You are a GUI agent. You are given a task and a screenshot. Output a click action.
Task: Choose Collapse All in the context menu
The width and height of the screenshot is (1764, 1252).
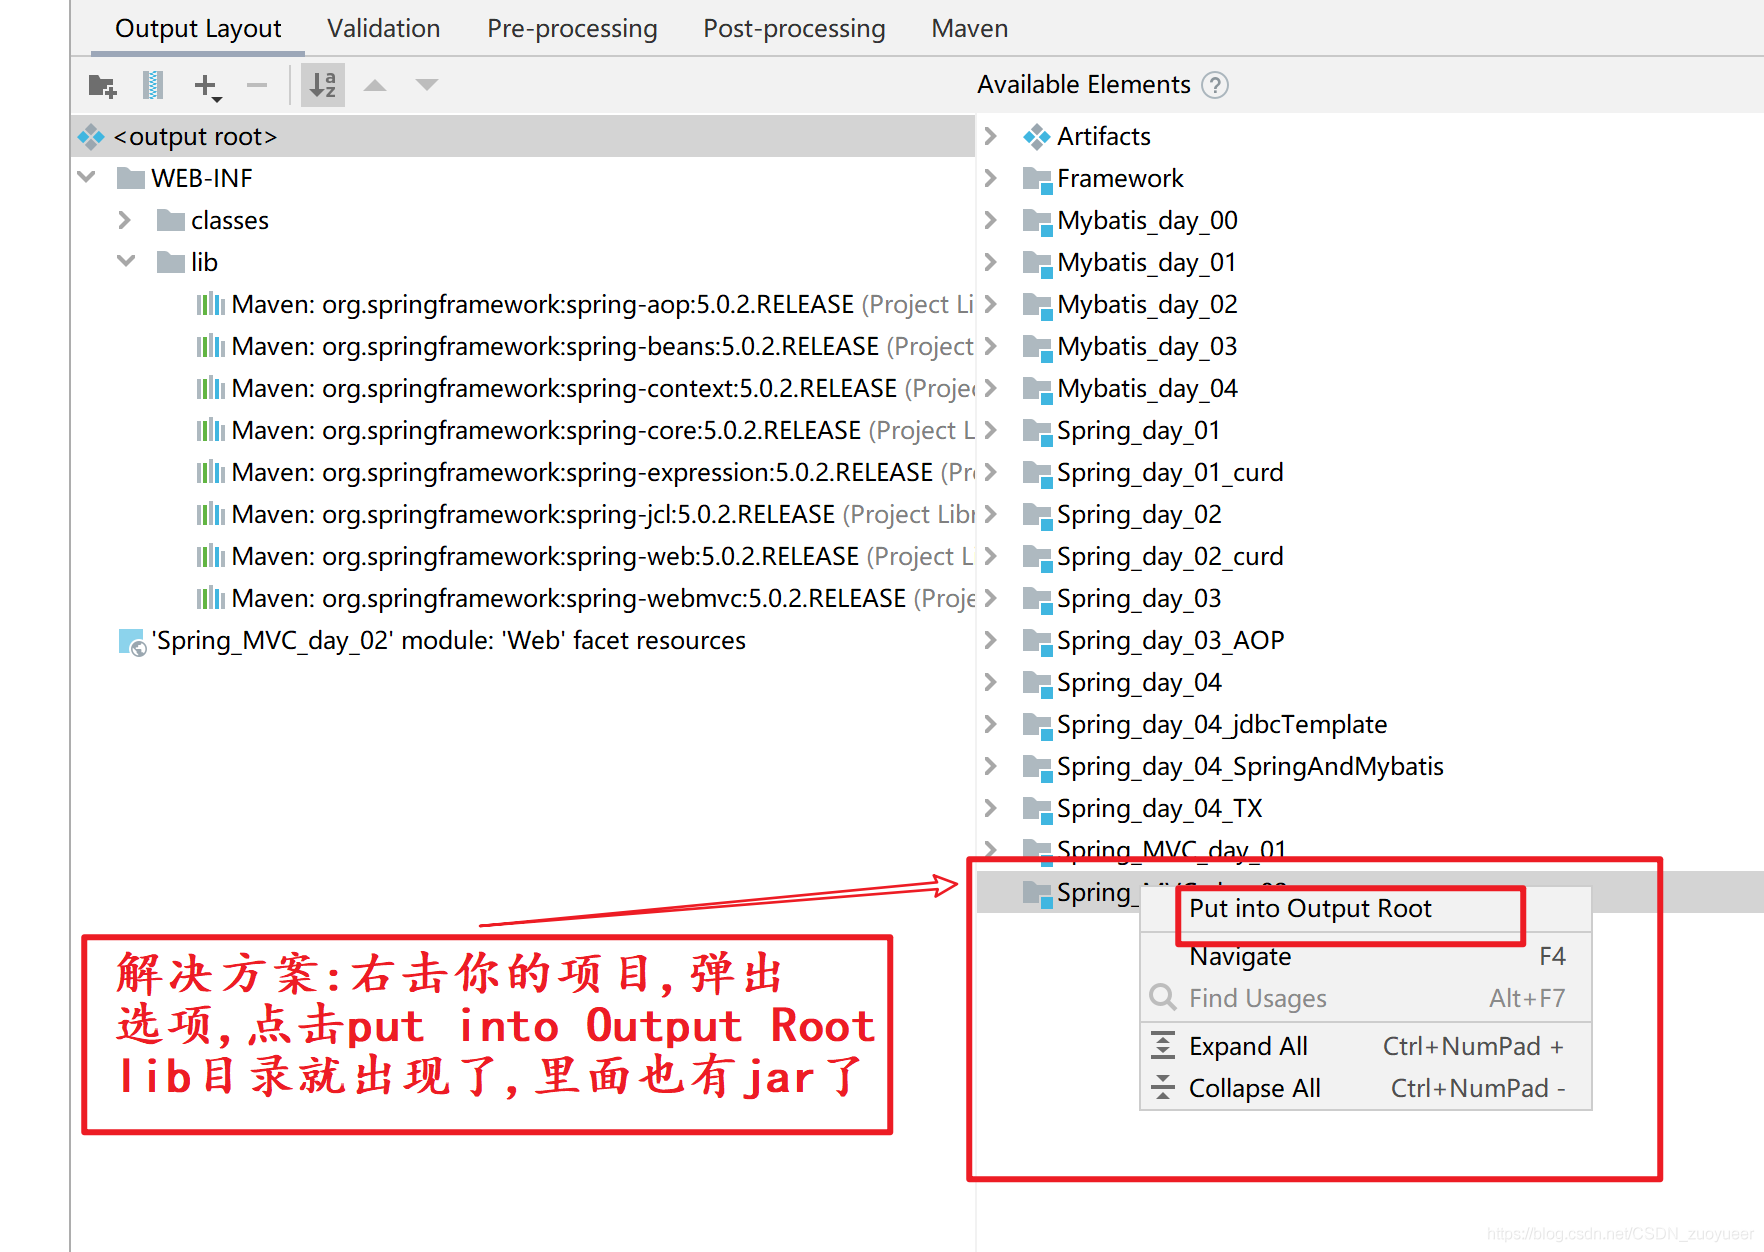[1366, 1089]
